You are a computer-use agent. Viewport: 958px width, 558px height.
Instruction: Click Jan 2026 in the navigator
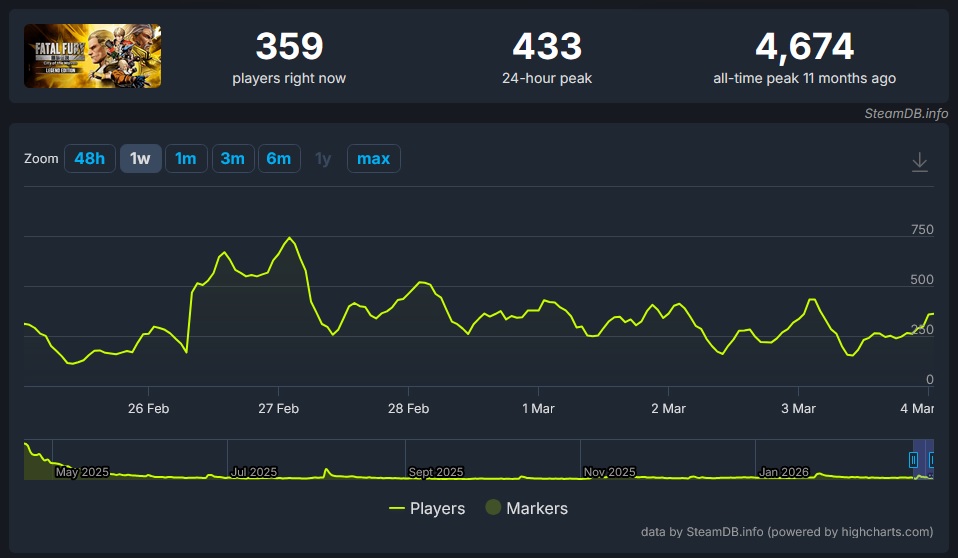click(783, 472)
